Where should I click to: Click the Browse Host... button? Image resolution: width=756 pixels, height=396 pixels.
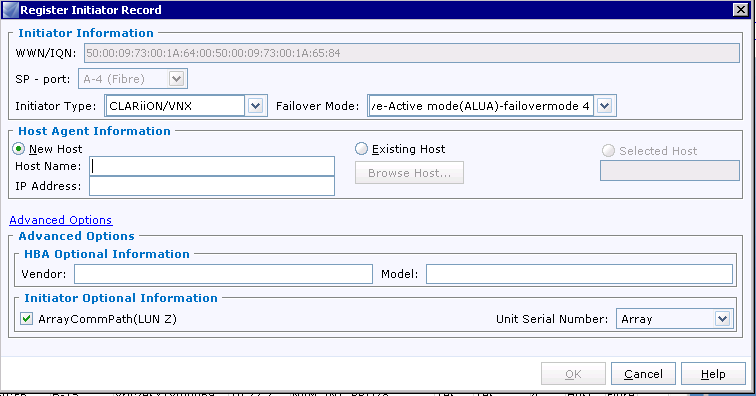click(x=409, y=173)
